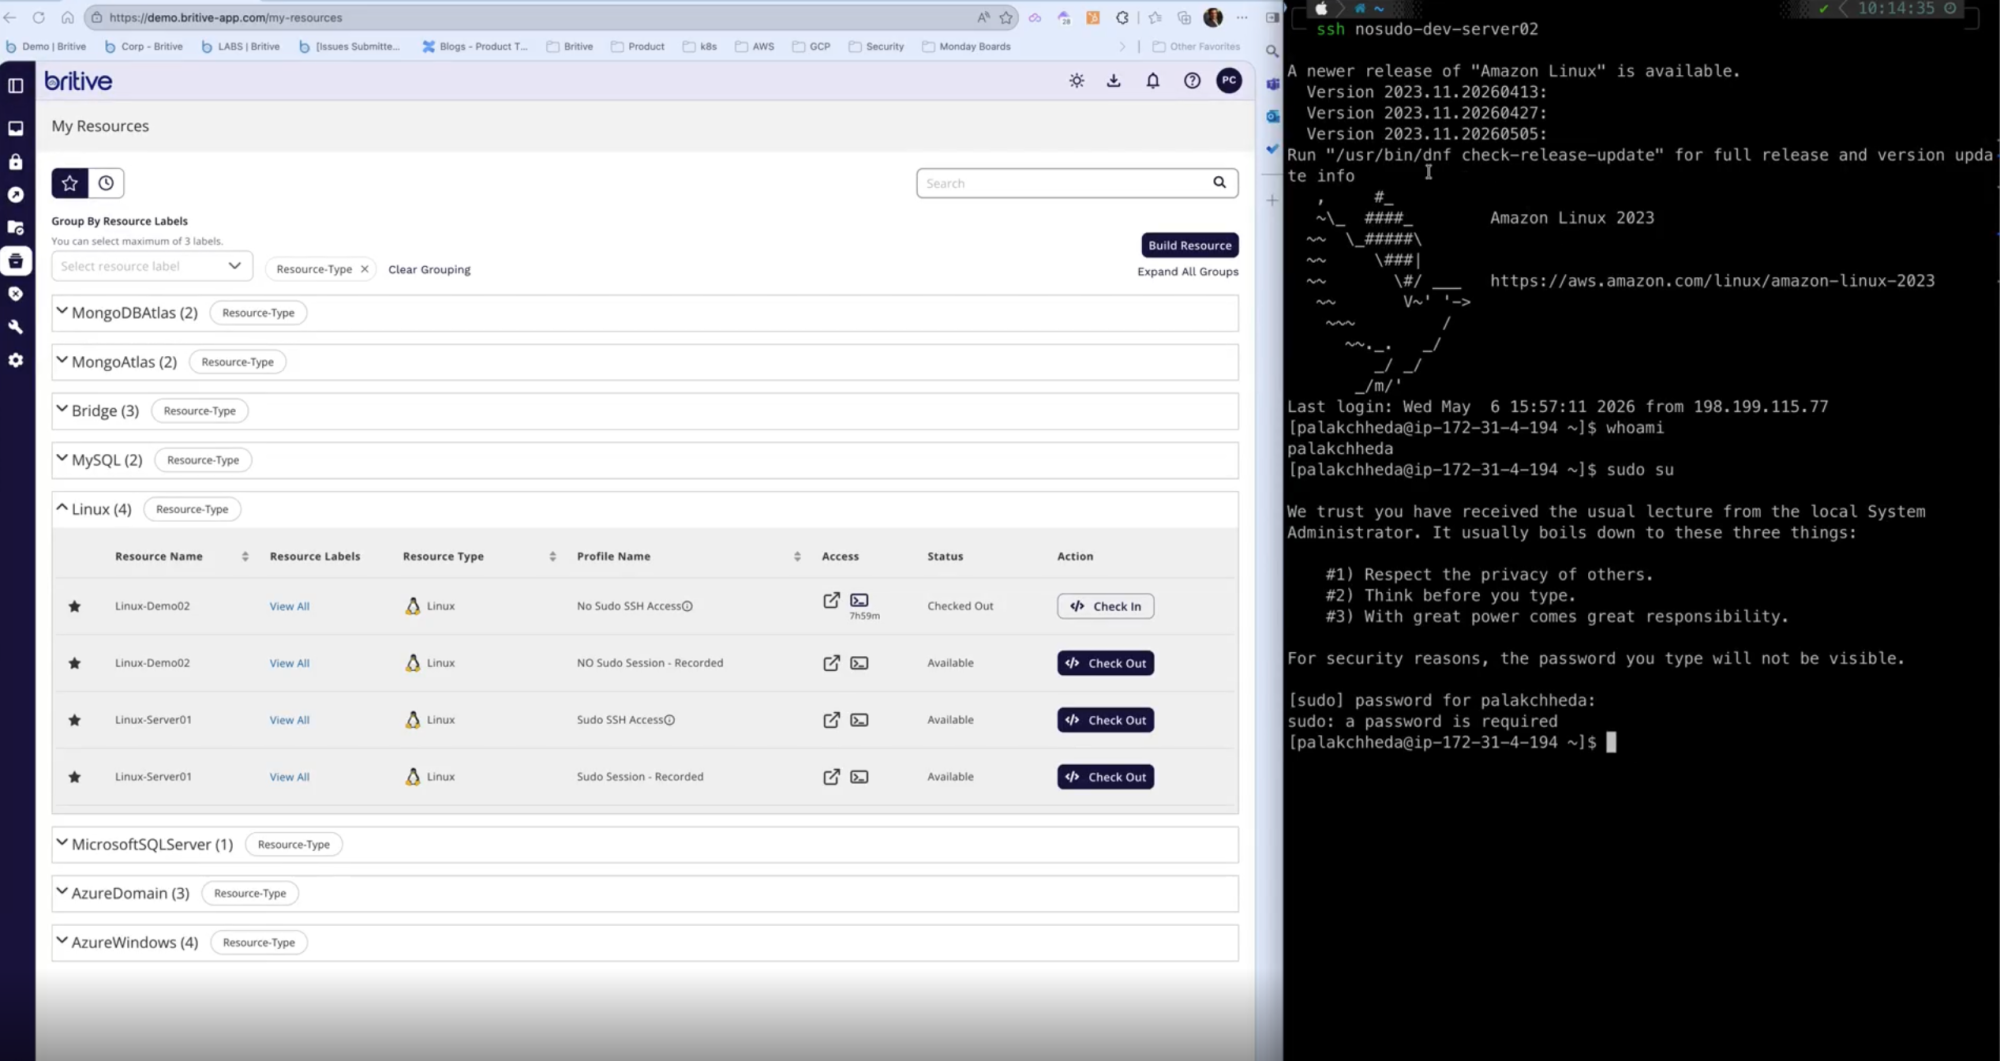Sort by Profile Name column
The height and width of the screenshot is (1061, 2000).
coord(797,557)
